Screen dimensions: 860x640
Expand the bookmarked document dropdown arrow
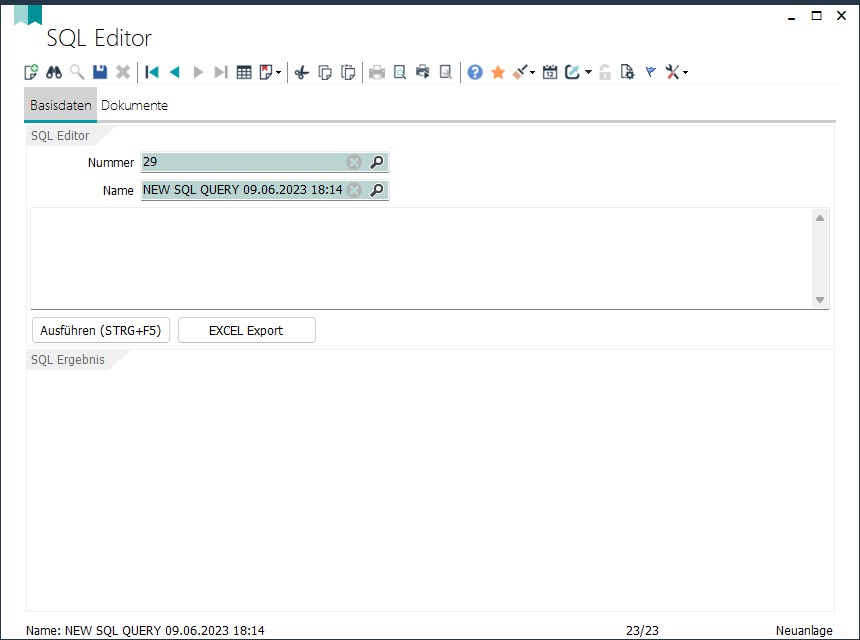pos(279,72)
